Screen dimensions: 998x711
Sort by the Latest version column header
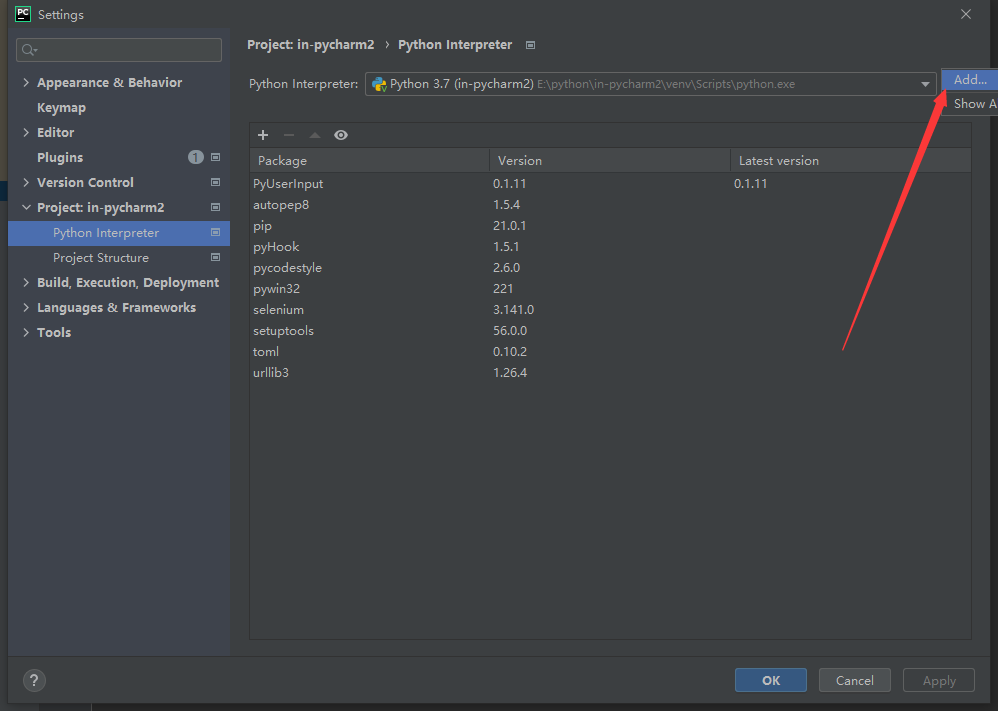[851, 160]
